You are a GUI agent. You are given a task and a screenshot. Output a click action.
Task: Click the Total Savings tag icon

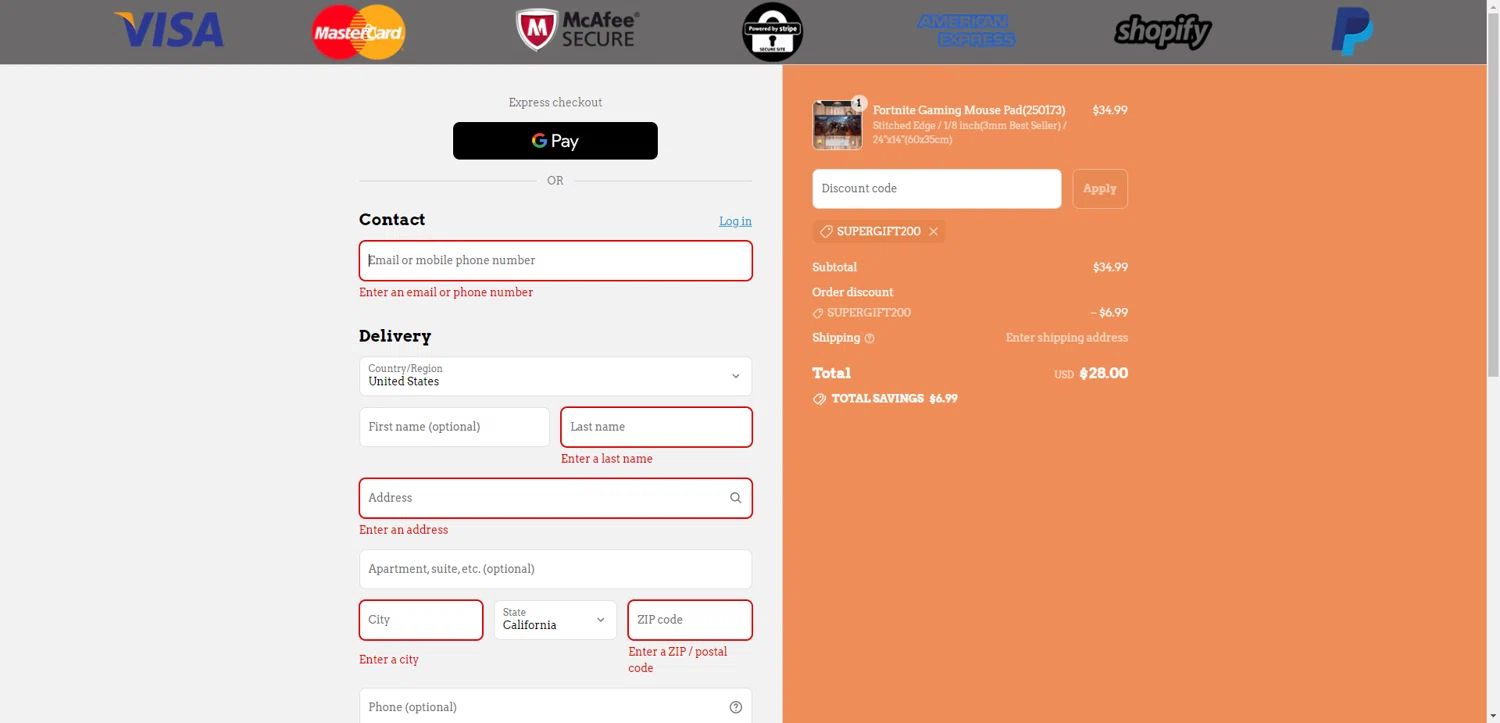(819, 399)
